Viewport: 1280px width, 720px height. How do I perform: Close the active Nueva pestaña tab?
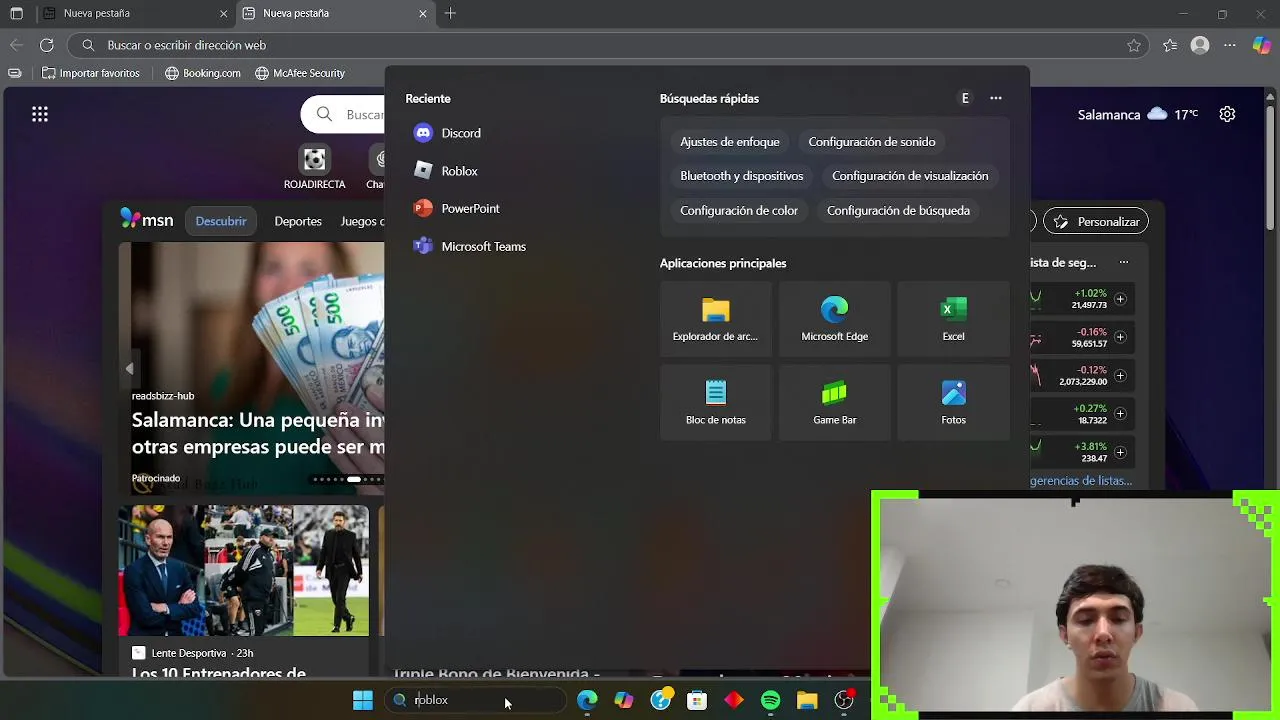click(x=422, y=14)
